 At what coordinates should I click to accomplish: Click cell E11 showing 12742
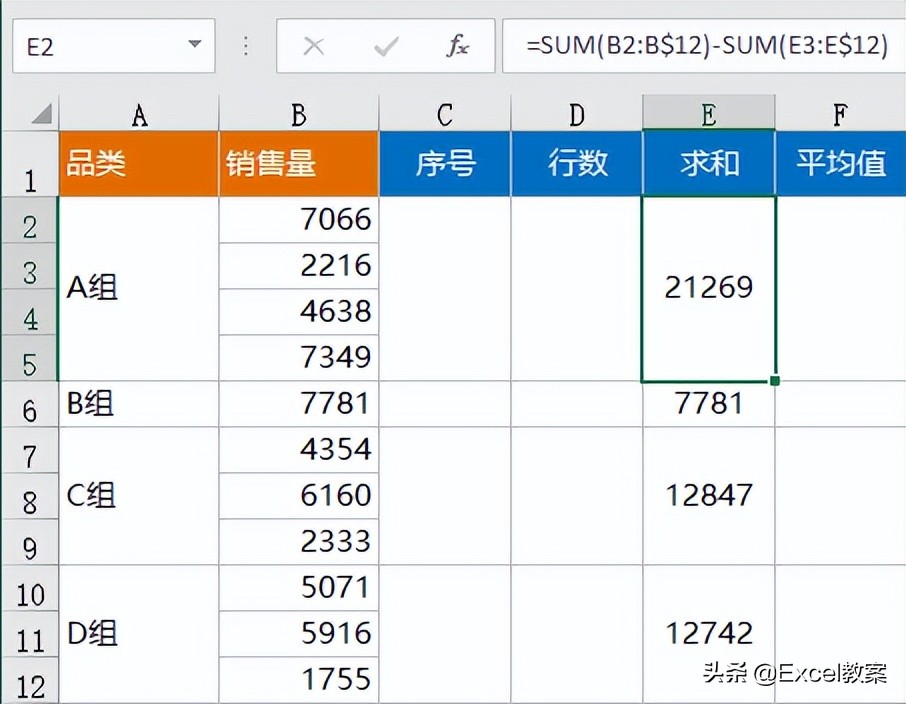point(708,633)
